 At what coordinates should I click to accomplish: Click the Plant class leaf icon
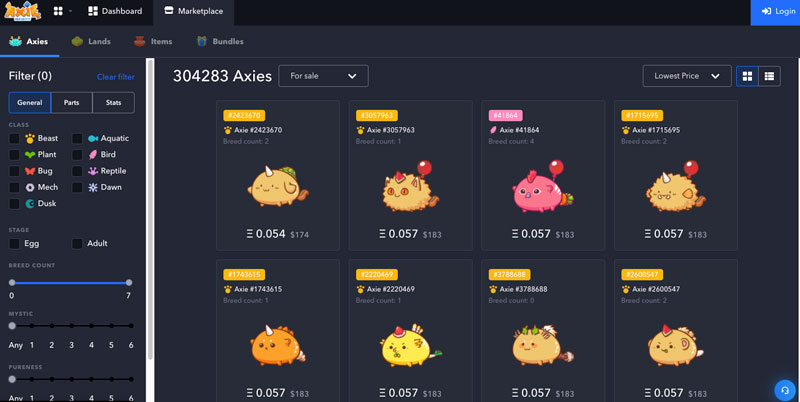pyautogui.click(x=30, y=155)
